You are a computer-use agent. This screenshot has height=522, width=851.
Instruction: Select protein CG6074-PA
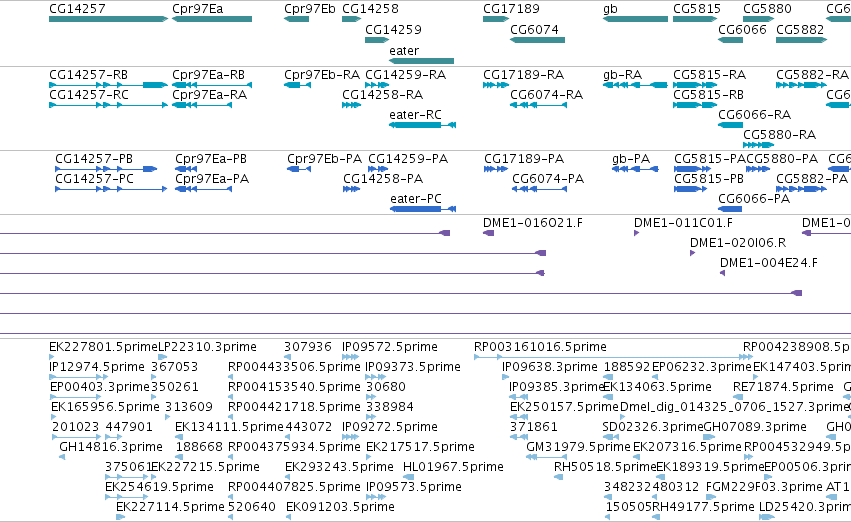[539, 189]
